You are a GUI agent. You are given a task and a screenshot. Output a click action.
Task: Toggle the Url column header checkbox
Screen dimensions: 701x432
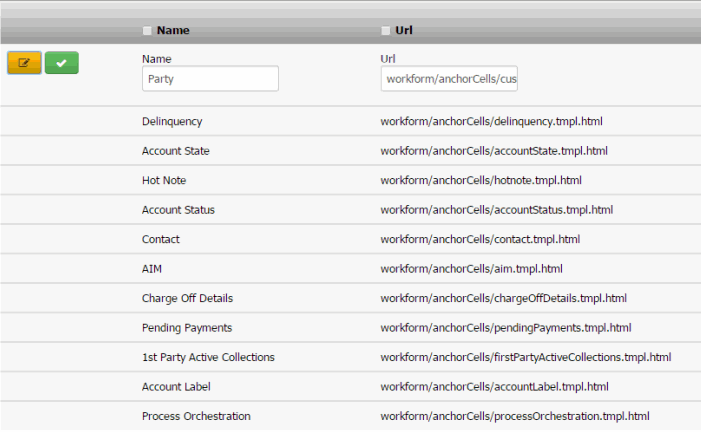click(x=386, y=30)
